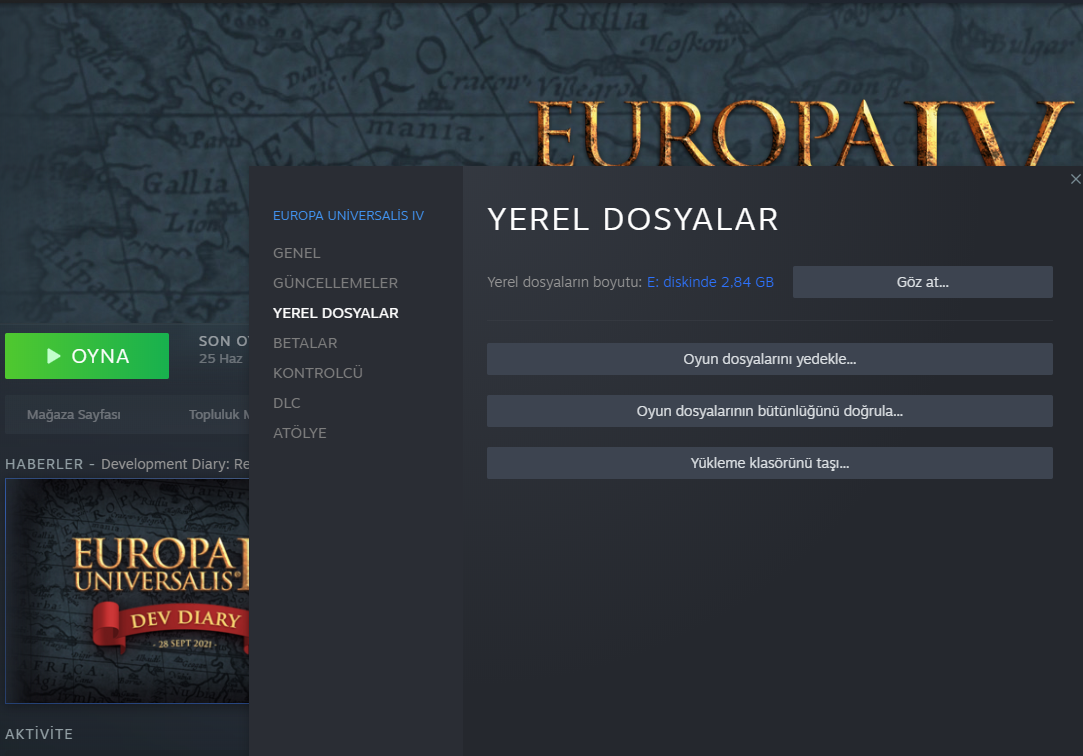Screen dimensions: 1083x756
Task: Click Yükleme klasörünü taşı button
Action: 769,463
